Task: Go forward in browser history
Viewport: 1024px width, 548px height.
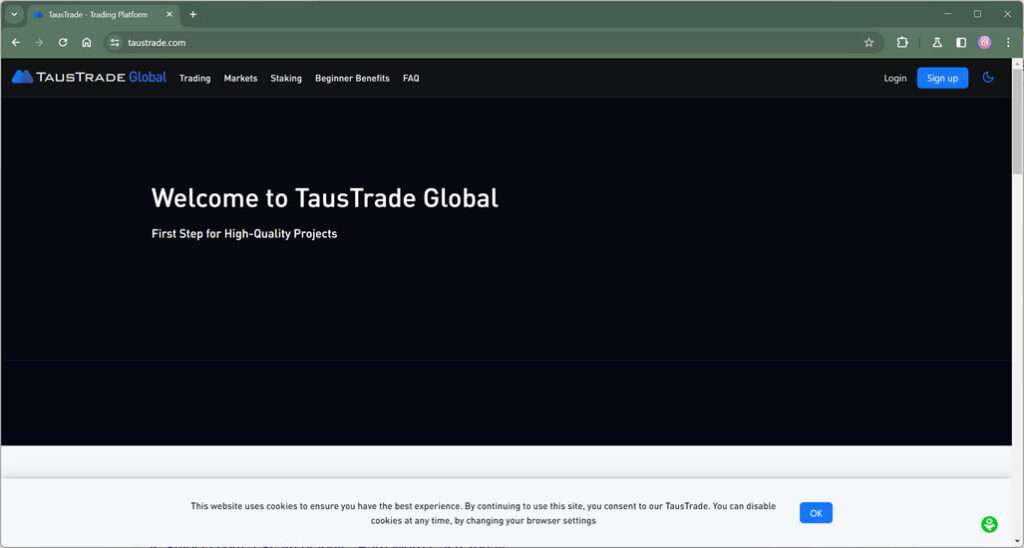Action: click(39, 42)
